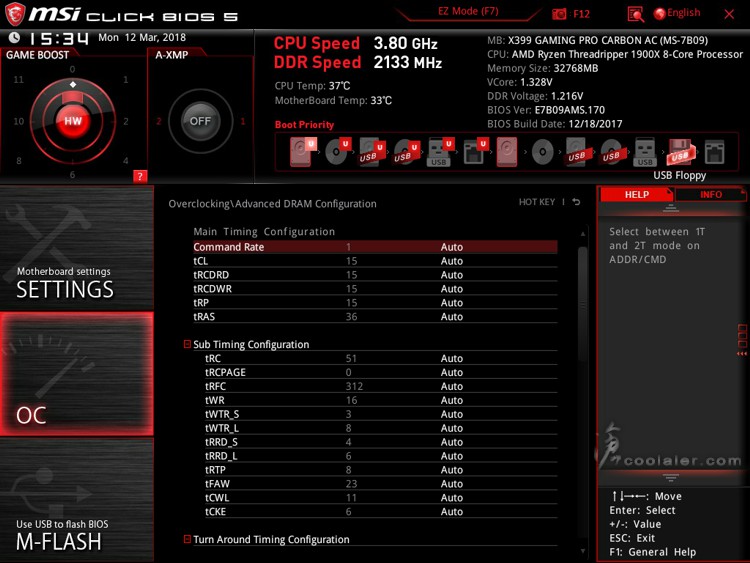
Task: Open the OC overclocking section
Action: [77, 374]
